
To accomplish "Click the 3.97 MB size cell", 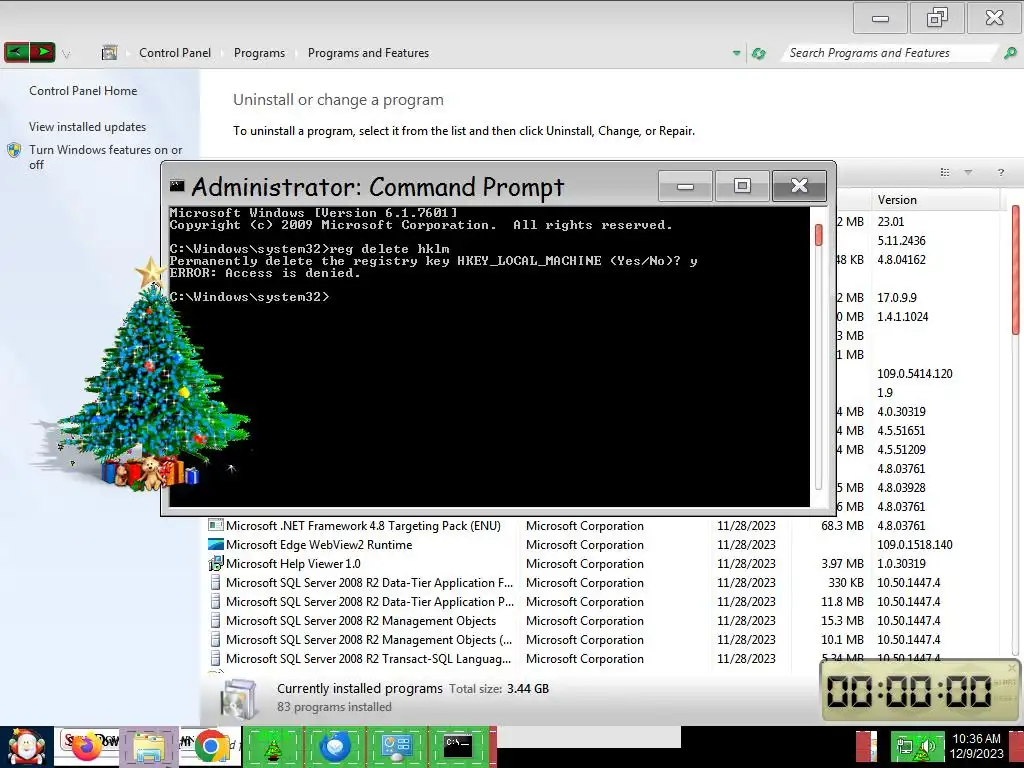I will [x=842, y=564].
